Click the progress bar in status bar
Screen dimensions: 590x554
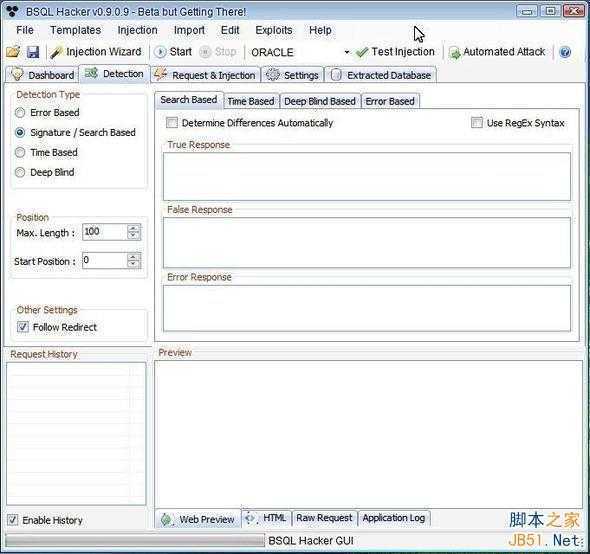click(x=135, y=541)
